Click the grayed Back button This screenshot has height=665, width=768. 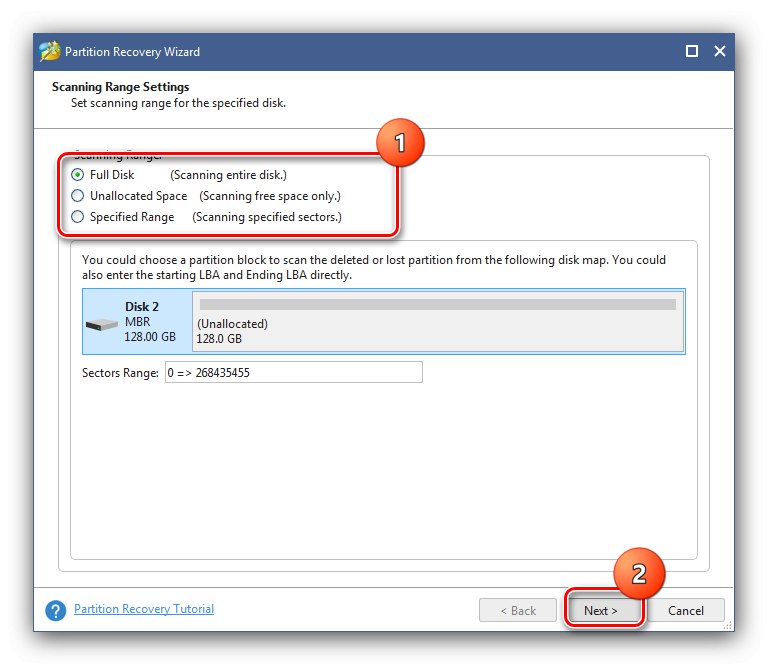click(518, 610)
